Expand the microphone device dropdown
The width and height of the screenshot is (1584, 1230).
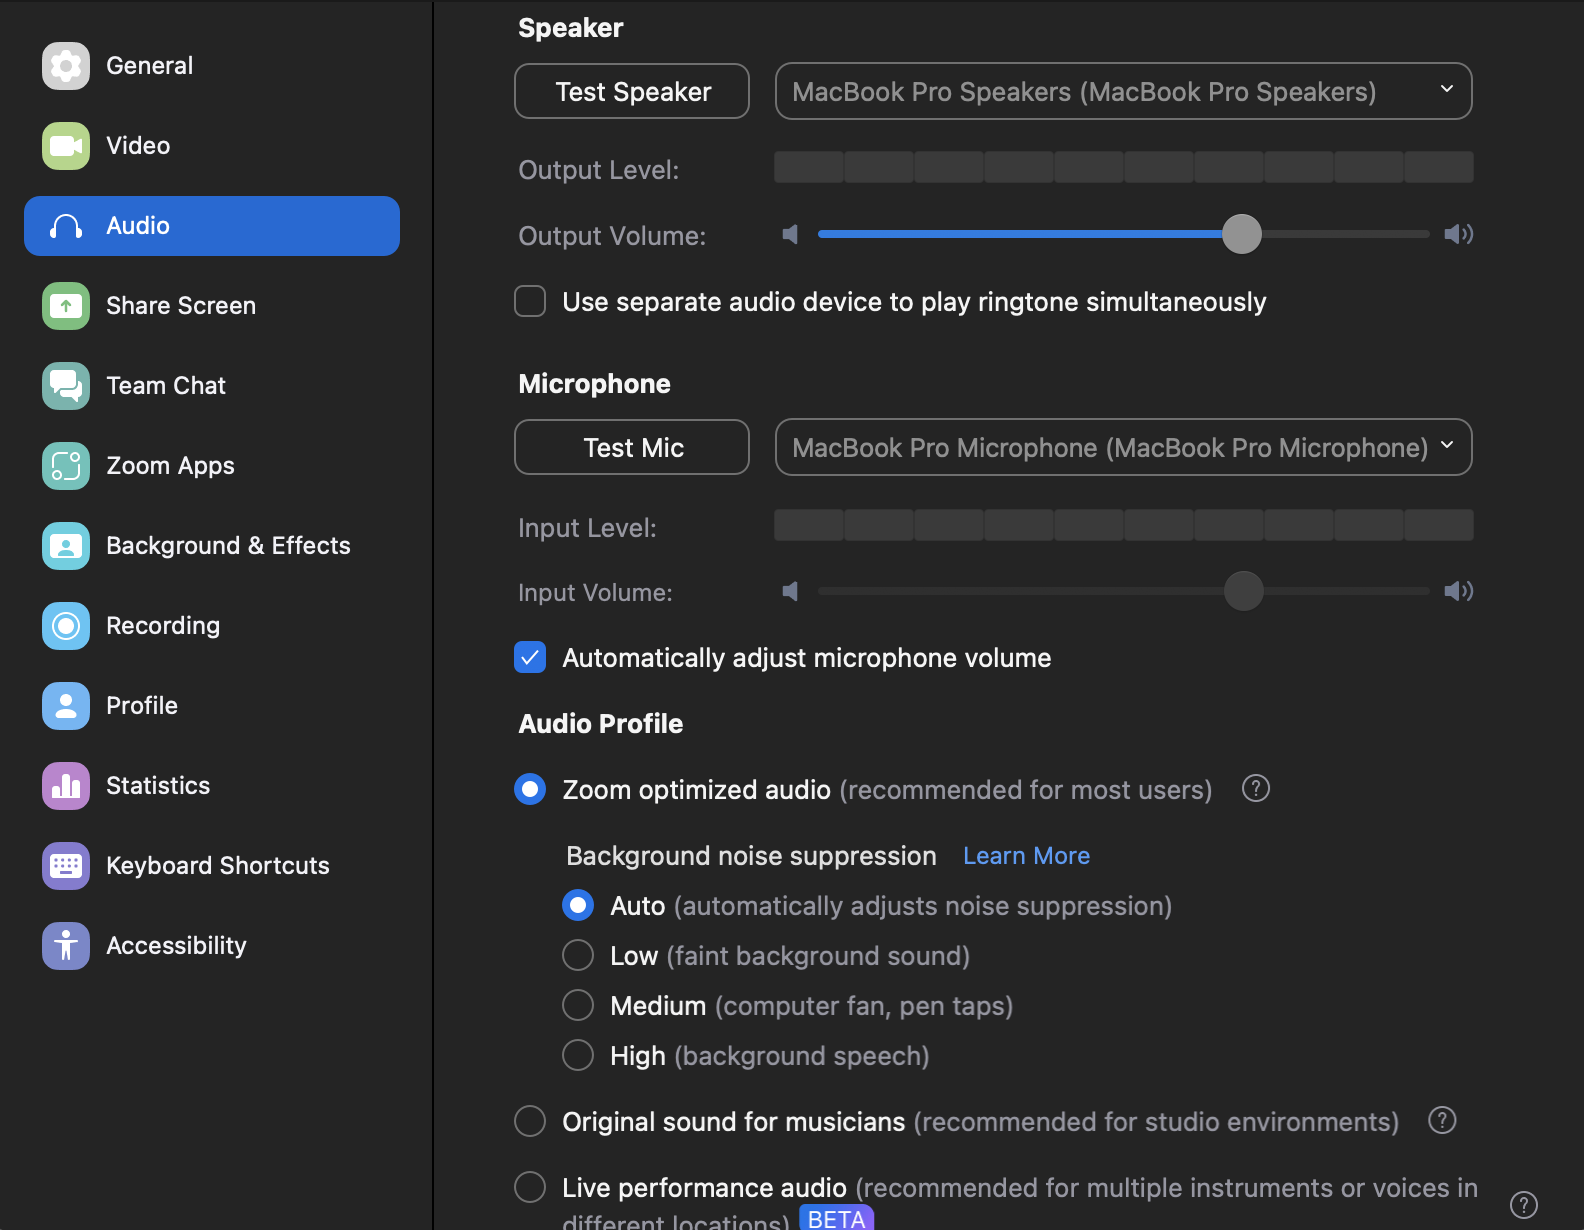(1123, 447)
